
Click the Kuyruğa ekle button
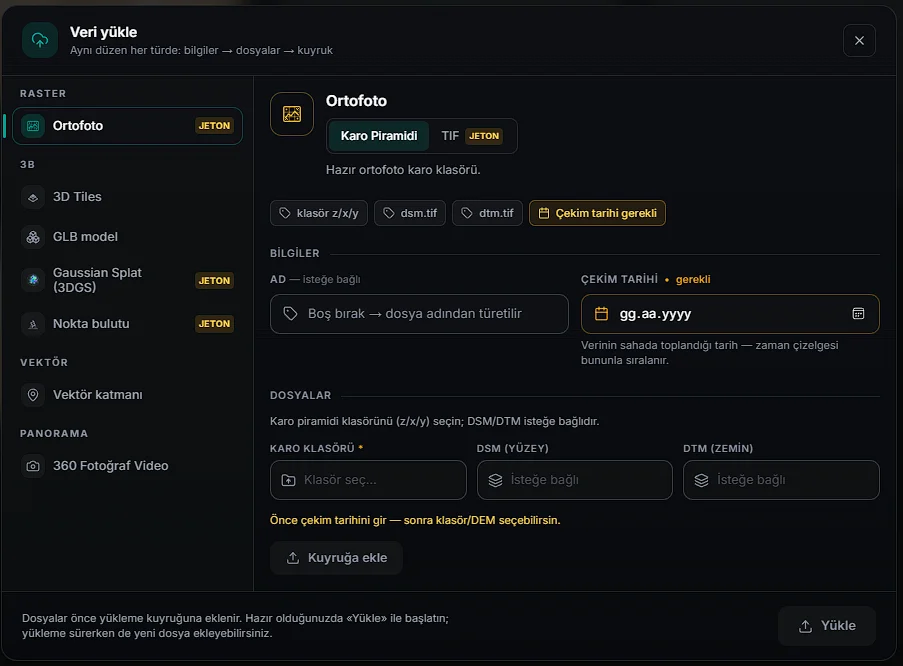(336, 558)
